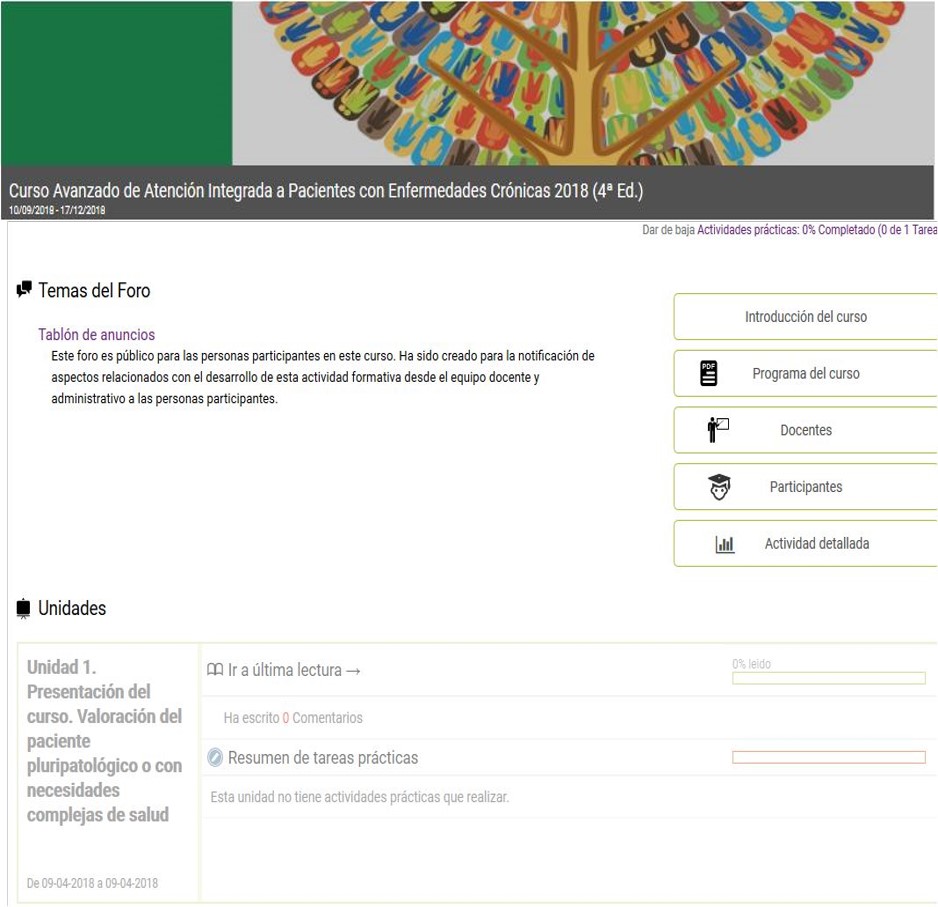Open Resumen de tareas prácticas
This screenshot has width=938, height=907.
323,758
